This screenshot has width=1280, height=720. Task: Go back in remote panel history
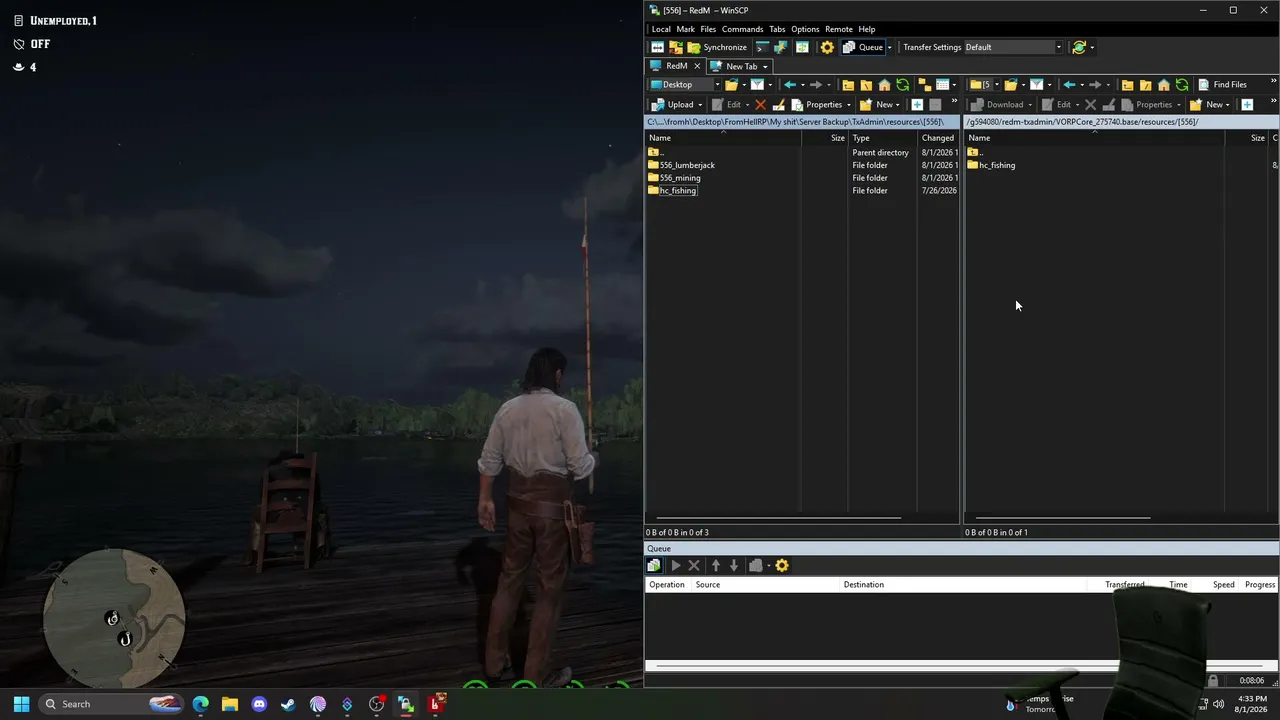tap(1069, 85)
